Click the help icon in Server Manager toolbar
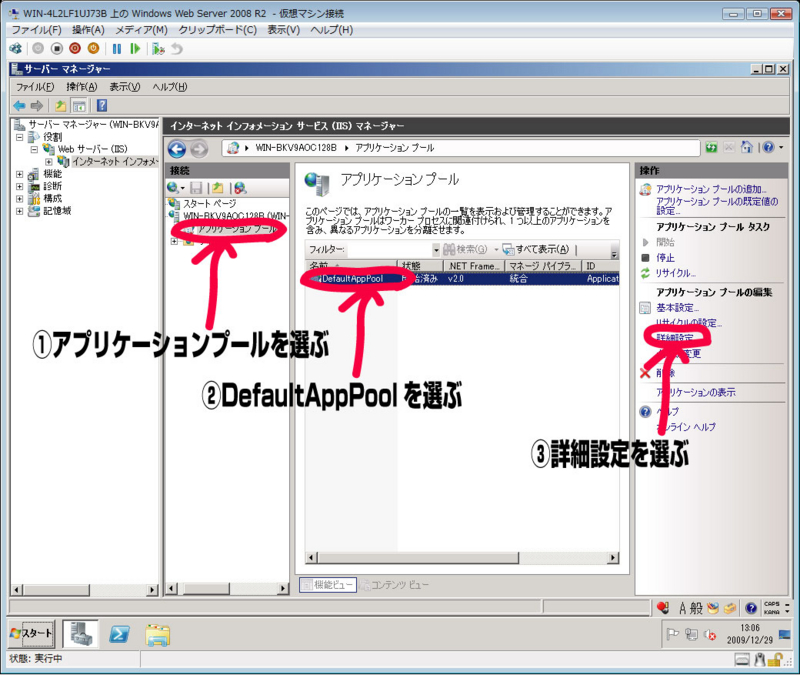This screenshot has width=800, height=675. pyautogui.click(x=101, y=104)
